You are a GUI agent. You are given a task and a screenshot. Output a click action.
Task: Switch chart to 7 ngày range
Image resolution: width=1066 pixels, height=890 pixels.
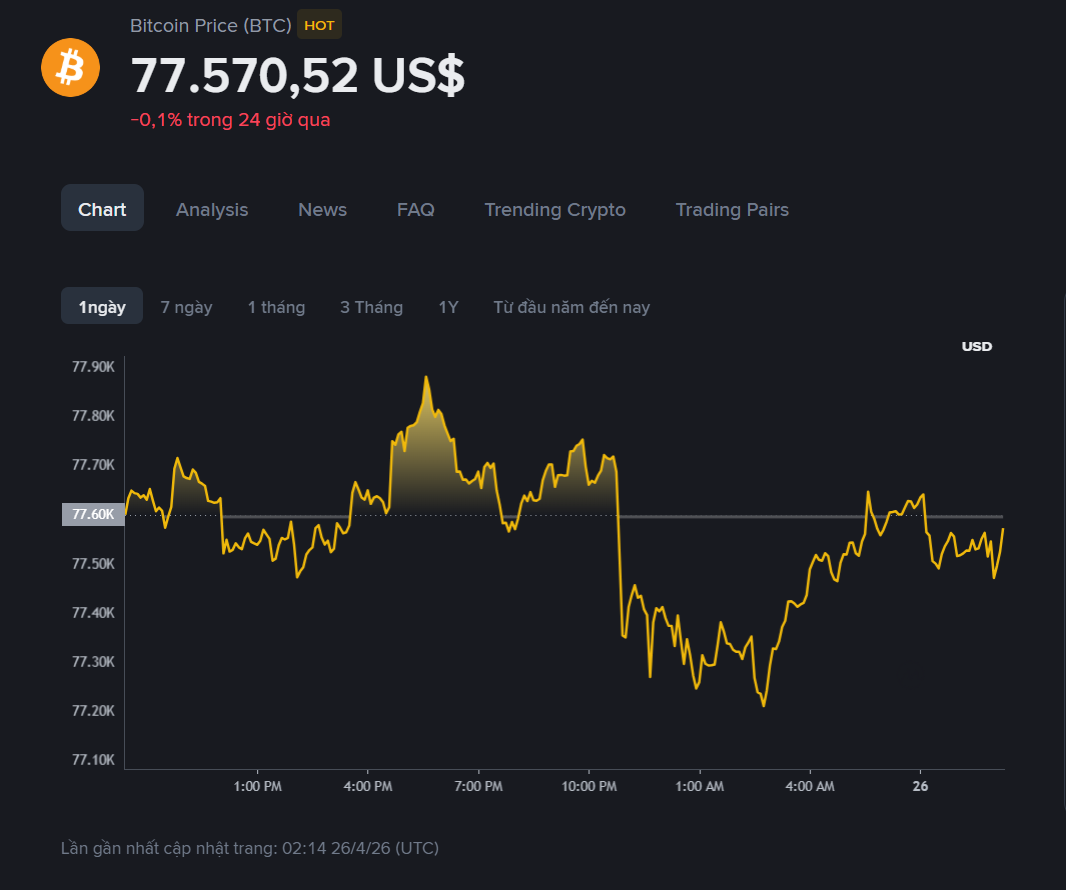pos(186,307)
